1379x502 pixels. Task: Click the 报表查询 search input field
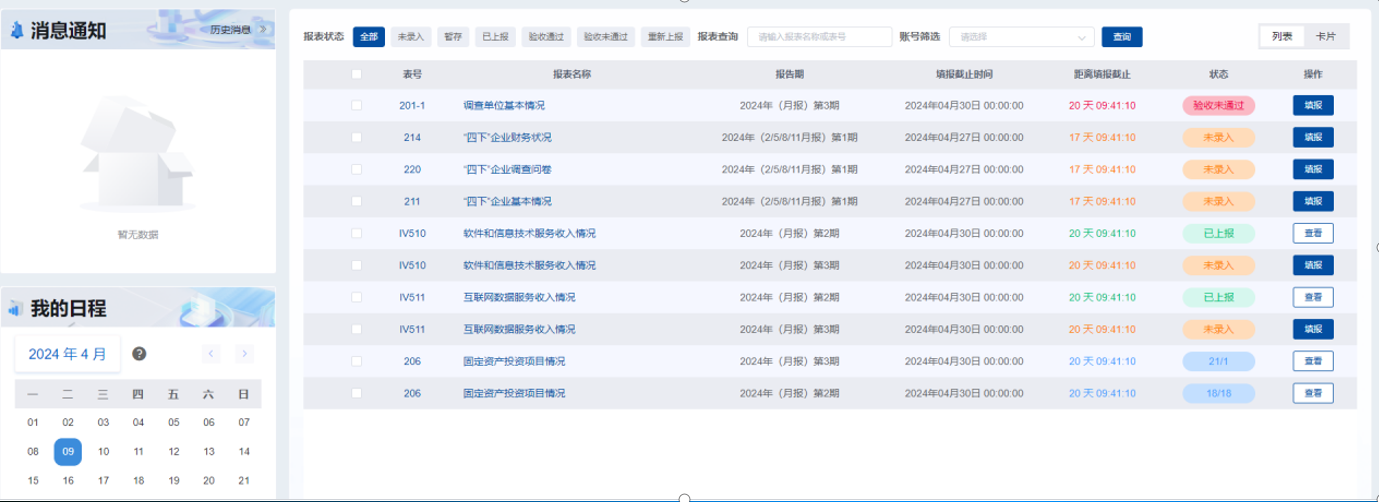point(819,37)
